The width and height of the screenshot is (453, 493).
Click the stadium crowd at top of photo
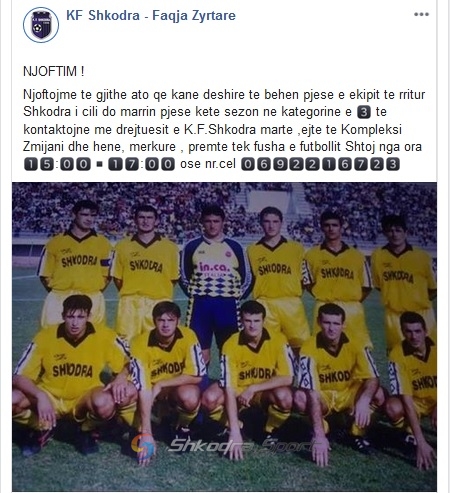coord(224,203)
